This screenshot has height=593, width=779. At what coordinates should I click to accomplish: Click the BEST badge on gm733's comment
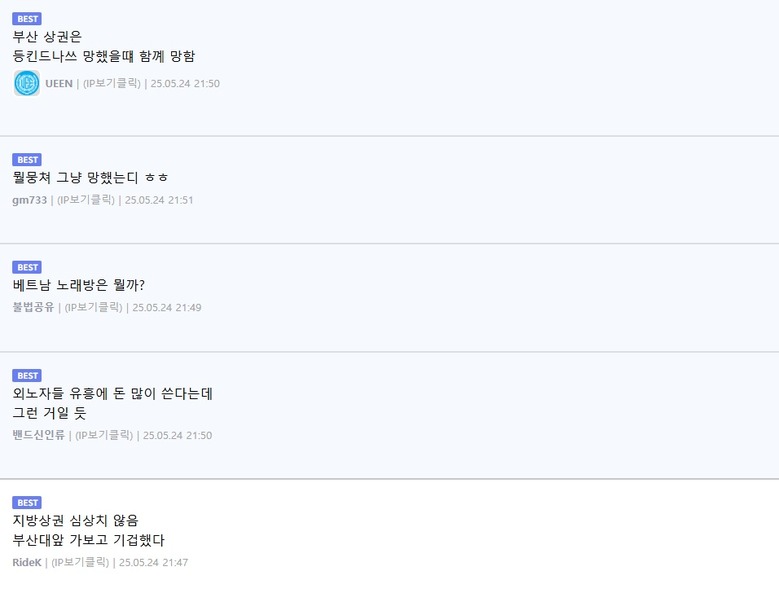click(27, 160)
